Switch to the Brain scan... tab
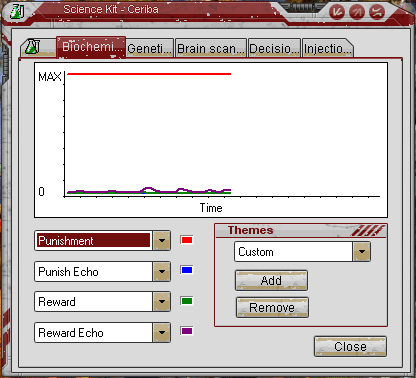The width and height of the screenshot is (416, 378). tap(211, 48)
